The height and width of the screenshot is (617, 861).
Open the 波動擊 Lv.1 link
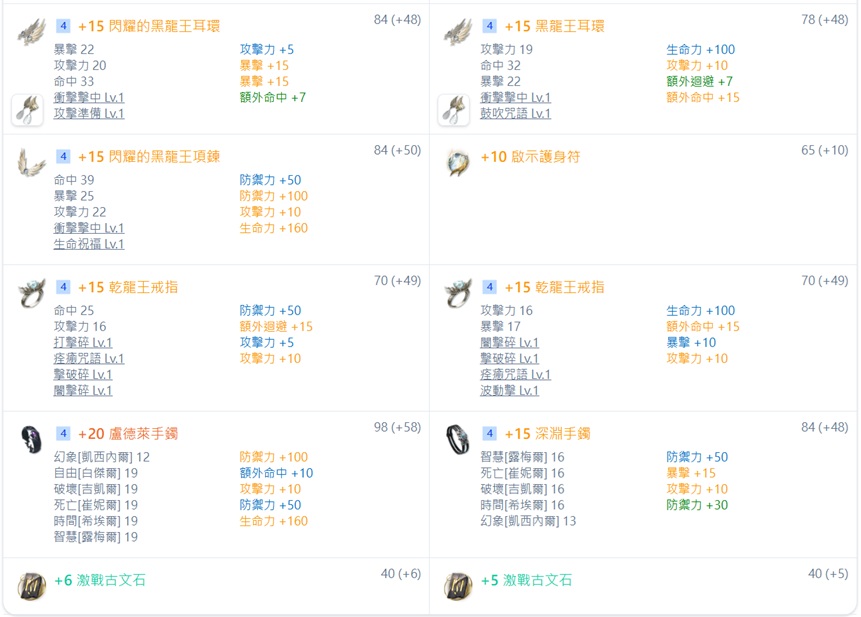[x=509, y=391]
